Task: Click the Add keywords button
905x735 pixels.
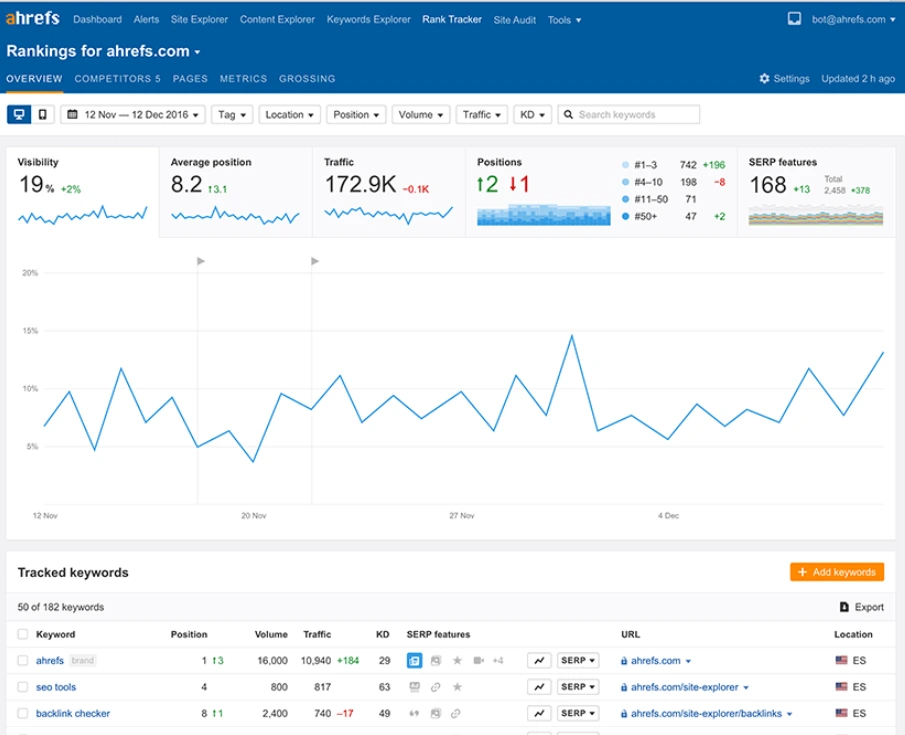Action: [x=837, y=572]
